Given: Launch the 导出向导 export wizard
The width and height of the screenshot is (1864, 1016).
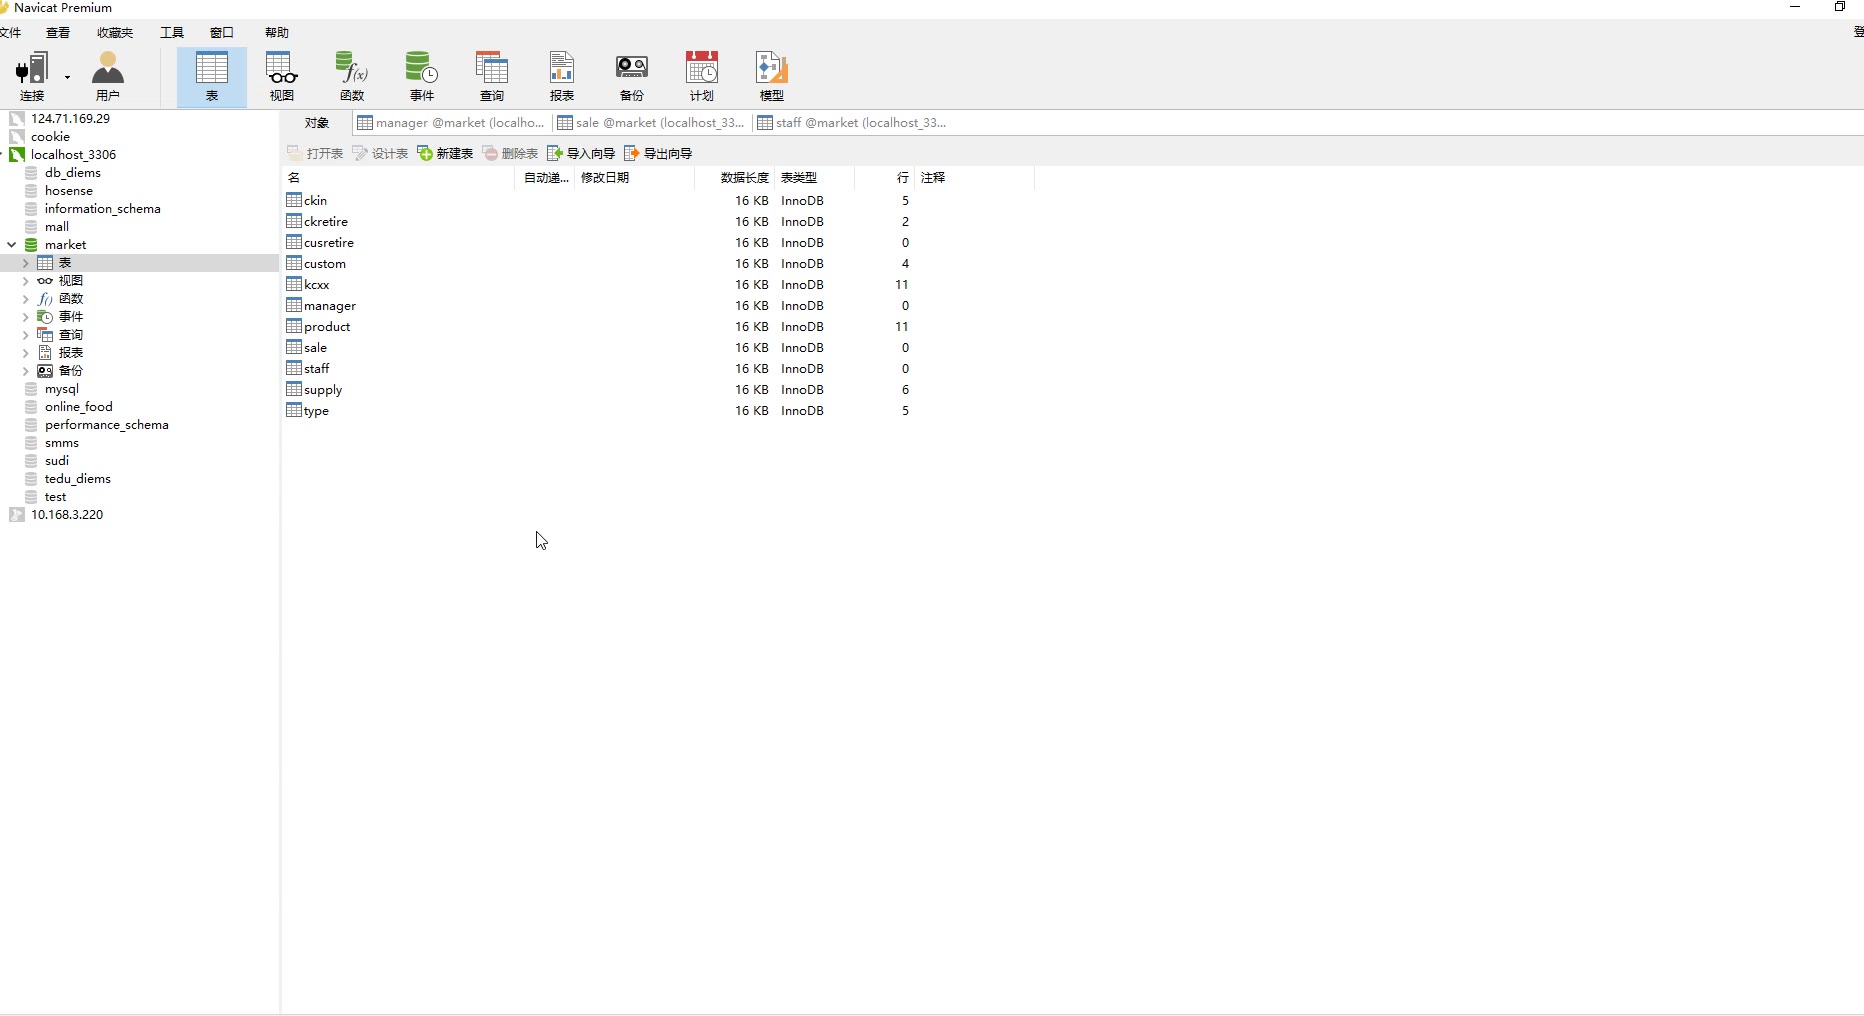Looking at the screenshot, I should point(658,153).
